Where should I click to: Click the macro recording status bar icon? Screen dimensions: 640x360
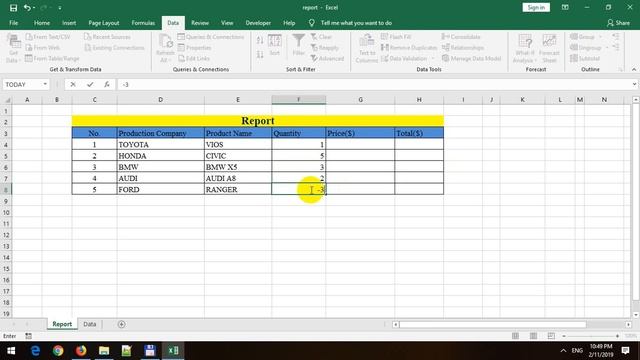pos(28,336)
